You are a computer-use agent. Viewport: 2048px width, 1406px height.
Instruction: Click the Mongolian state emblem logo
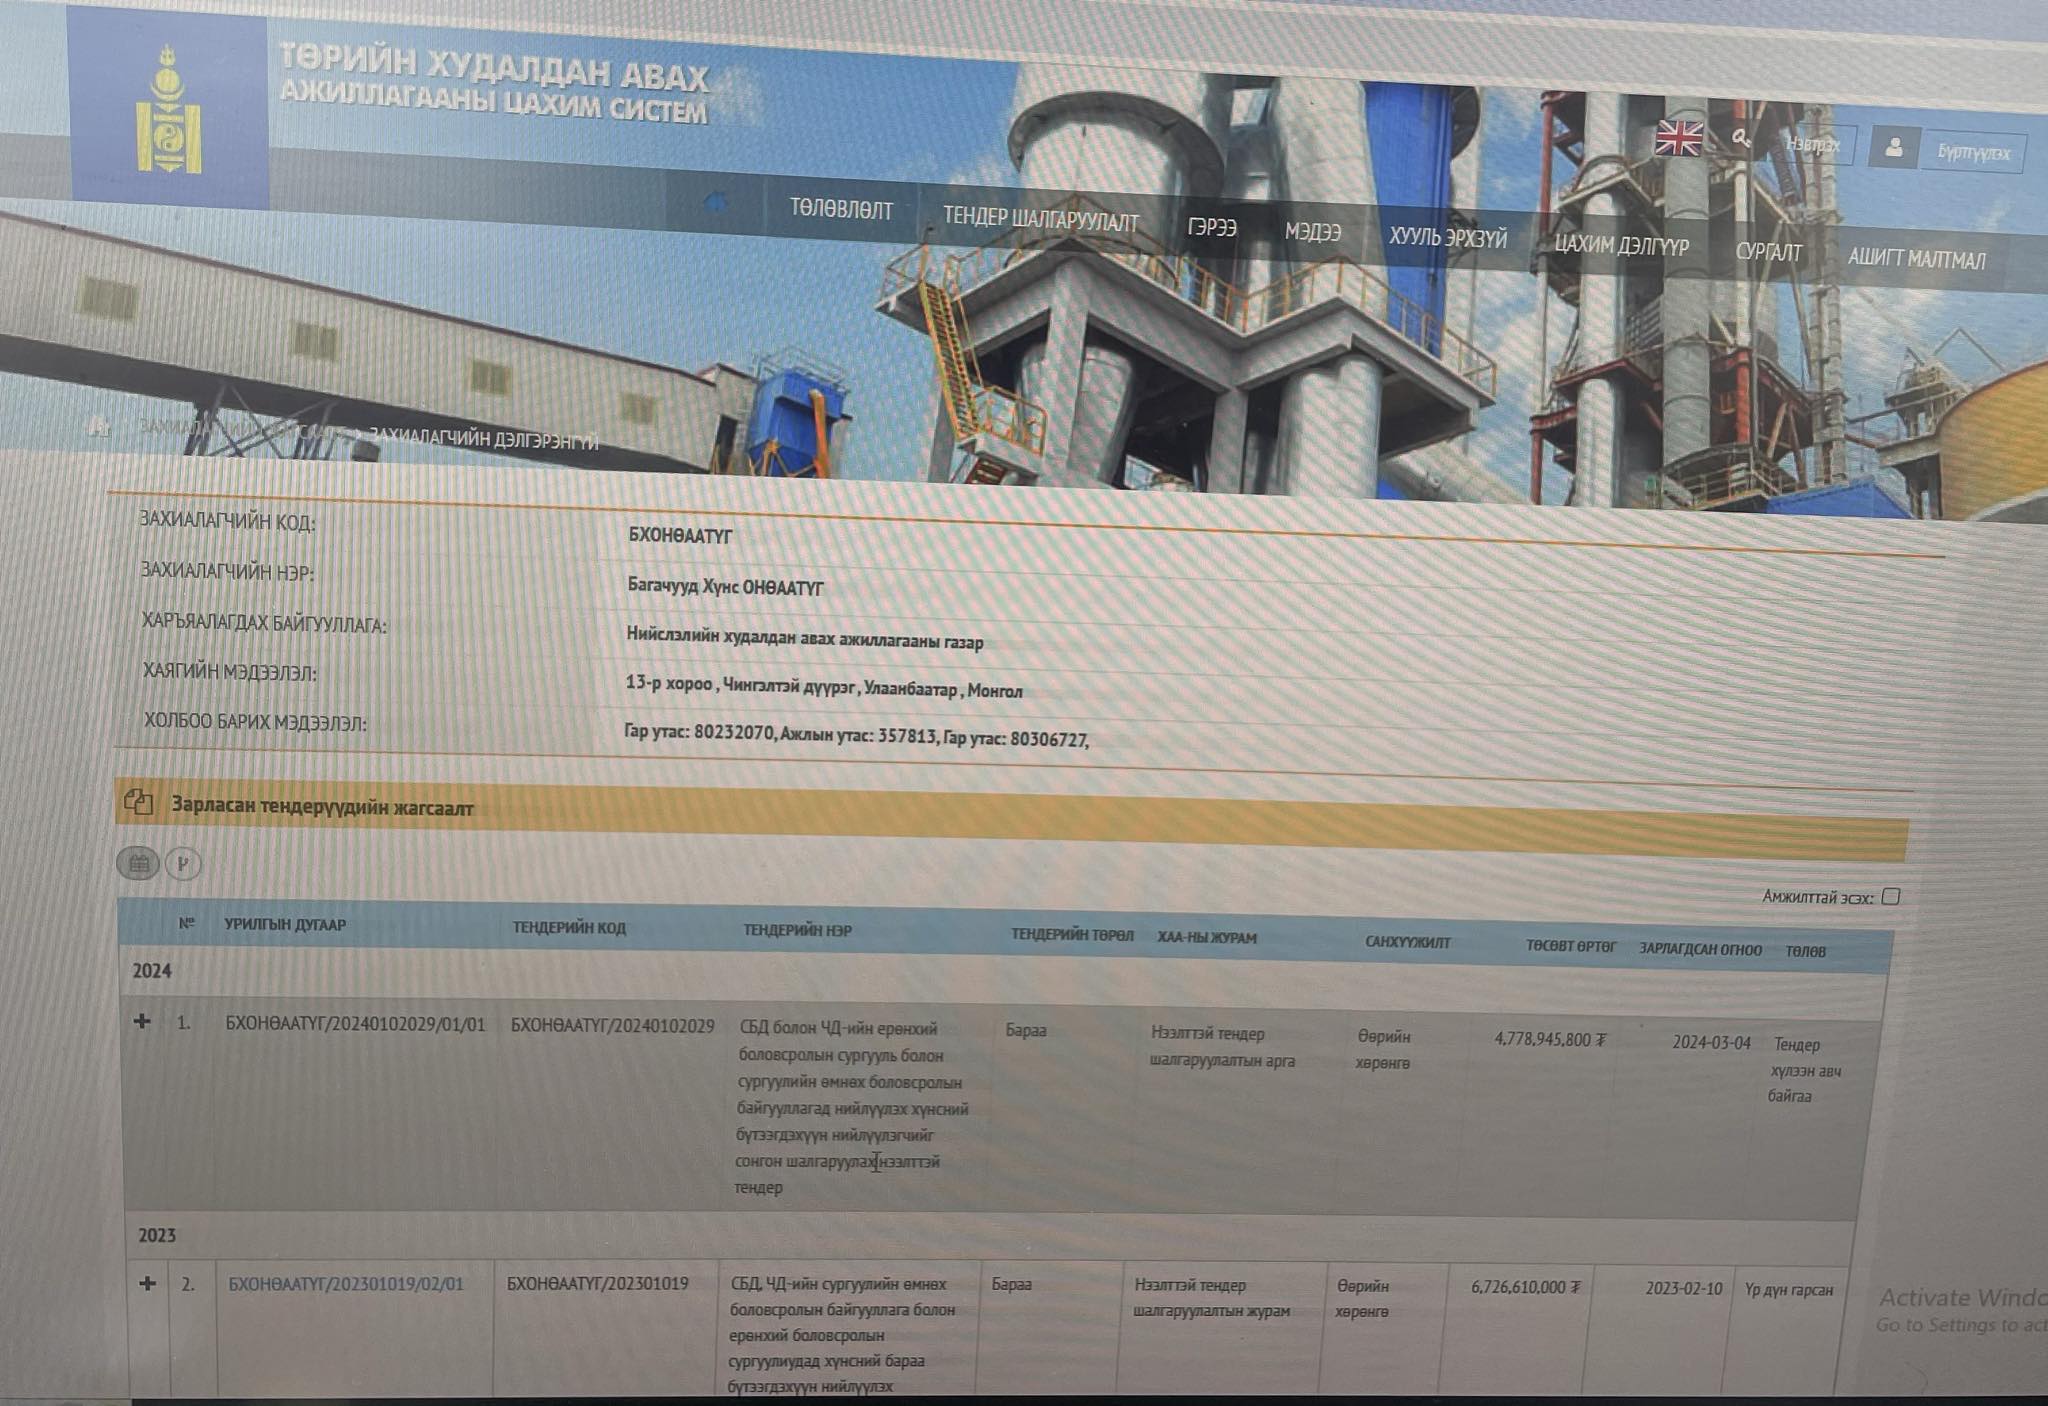pos(168,110)
